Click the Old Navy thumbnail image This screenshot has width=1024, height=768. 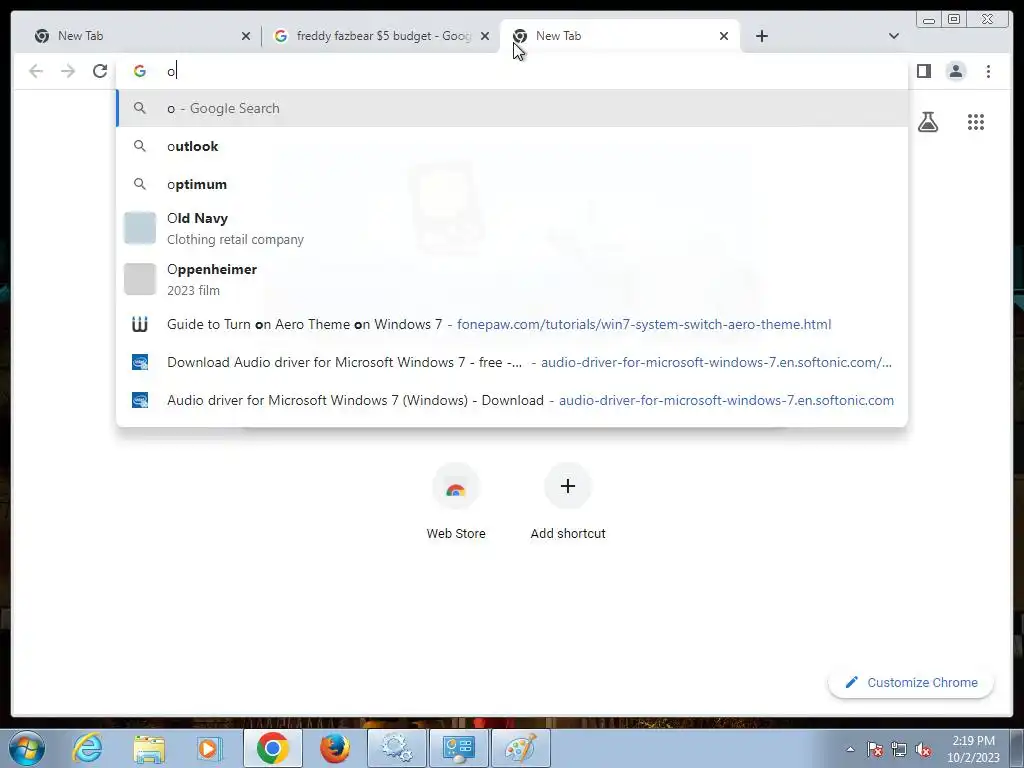pyautogui.click(x=140, y=228)
